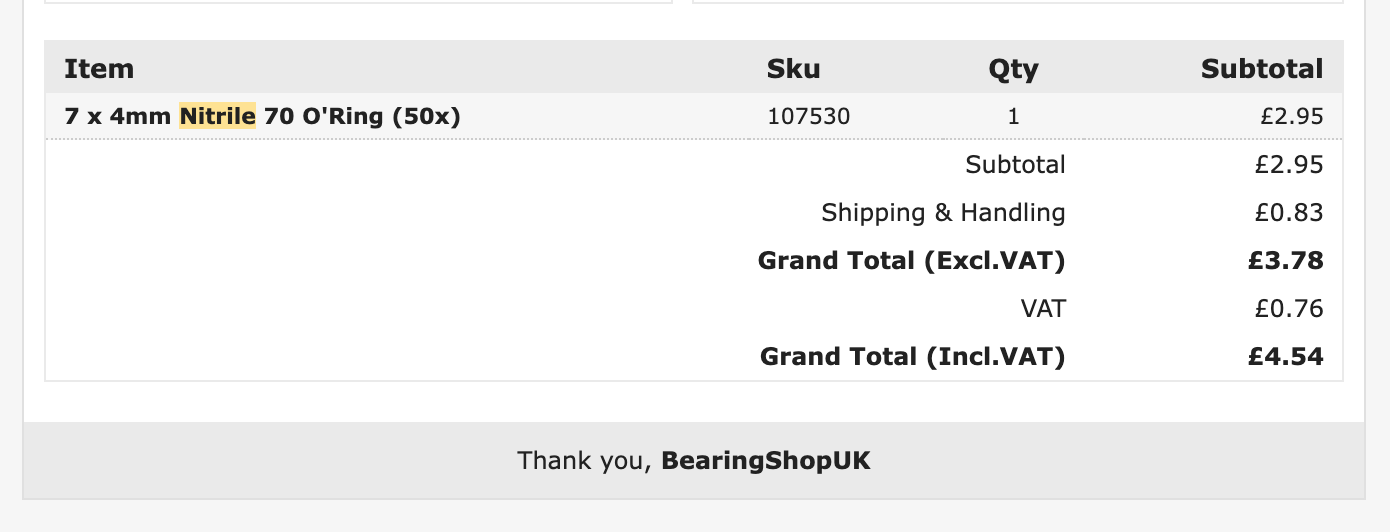Click the quantity value 1
The image size is (1390, 532).
(x=1013, y=116)
